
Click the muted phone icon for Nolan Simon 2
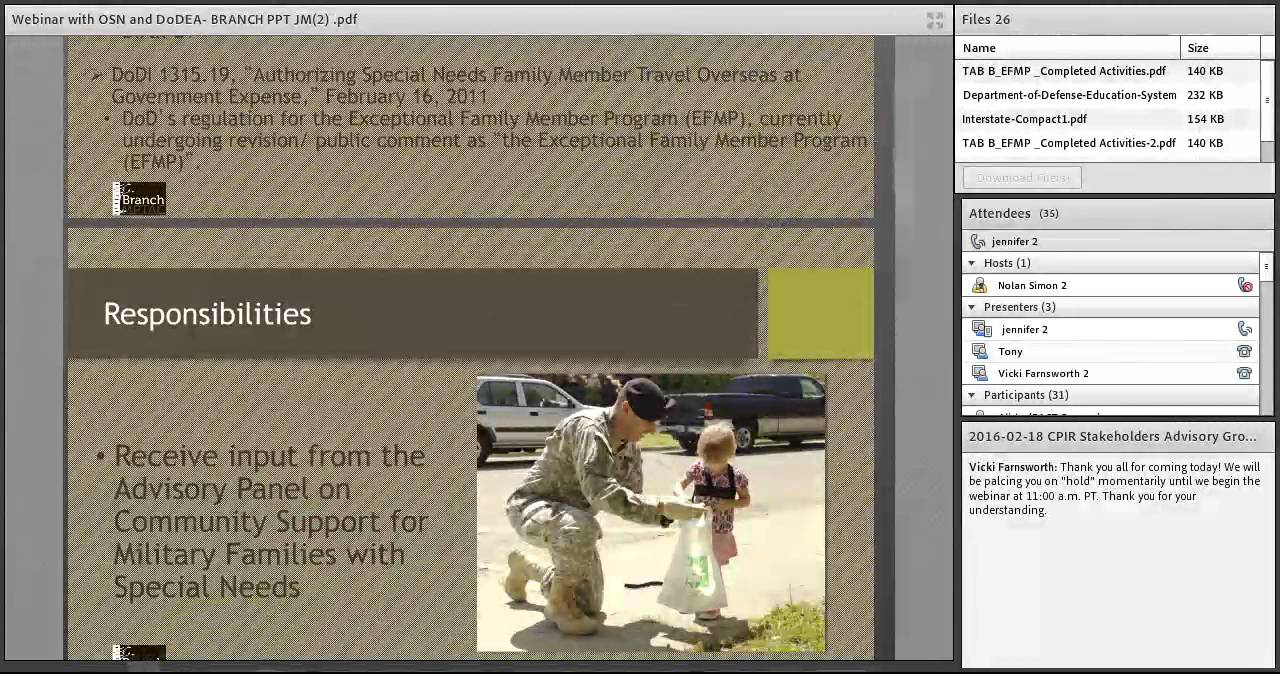pos(1245,285)
